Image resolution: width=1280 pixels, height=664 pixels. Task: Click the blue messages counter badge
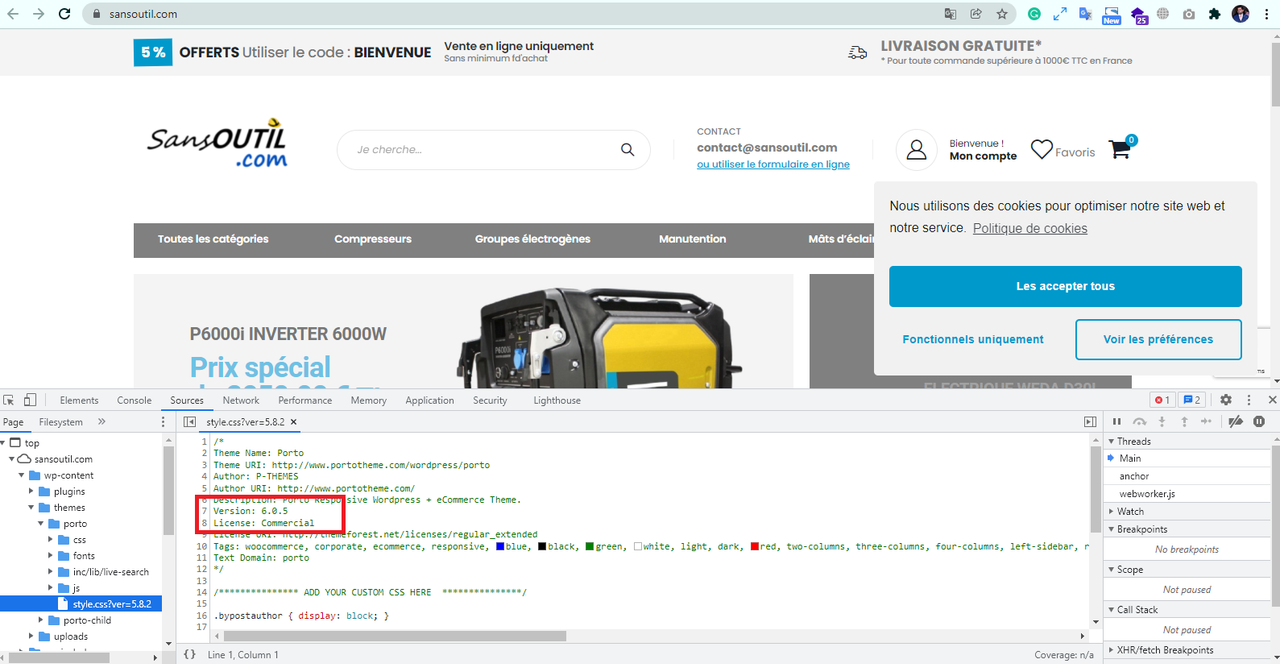(x=1191, y=400)
